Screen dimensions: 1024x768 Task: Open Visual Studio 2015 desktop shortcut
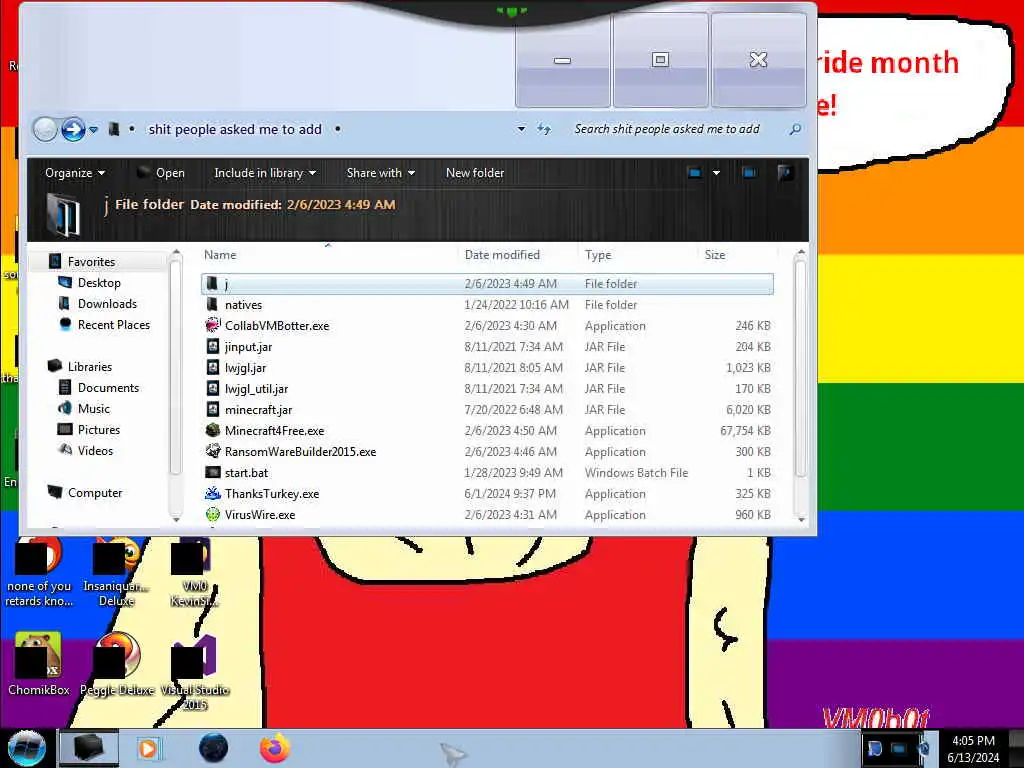195,673
